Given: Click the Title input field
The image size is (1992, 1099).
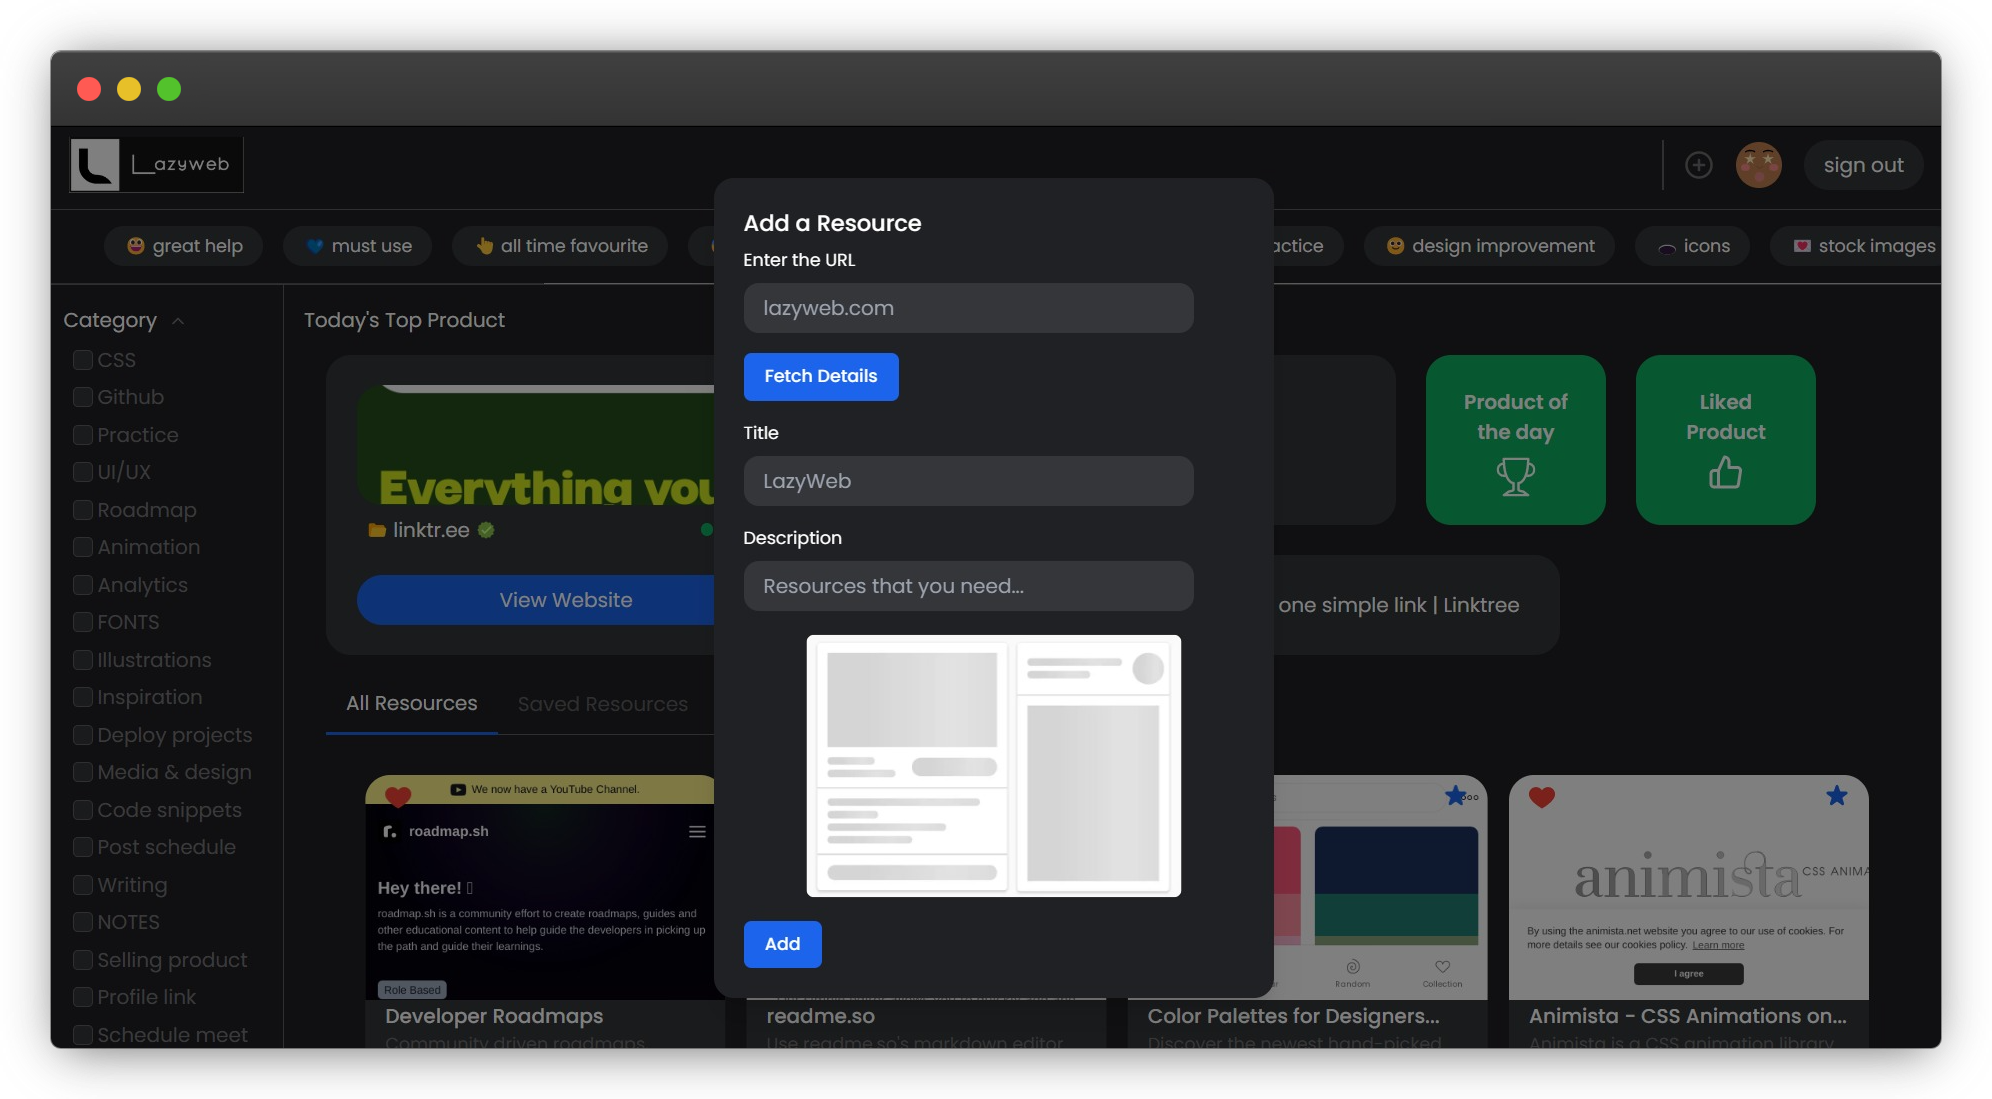Looking at the screenshot, I should [968, 481].
